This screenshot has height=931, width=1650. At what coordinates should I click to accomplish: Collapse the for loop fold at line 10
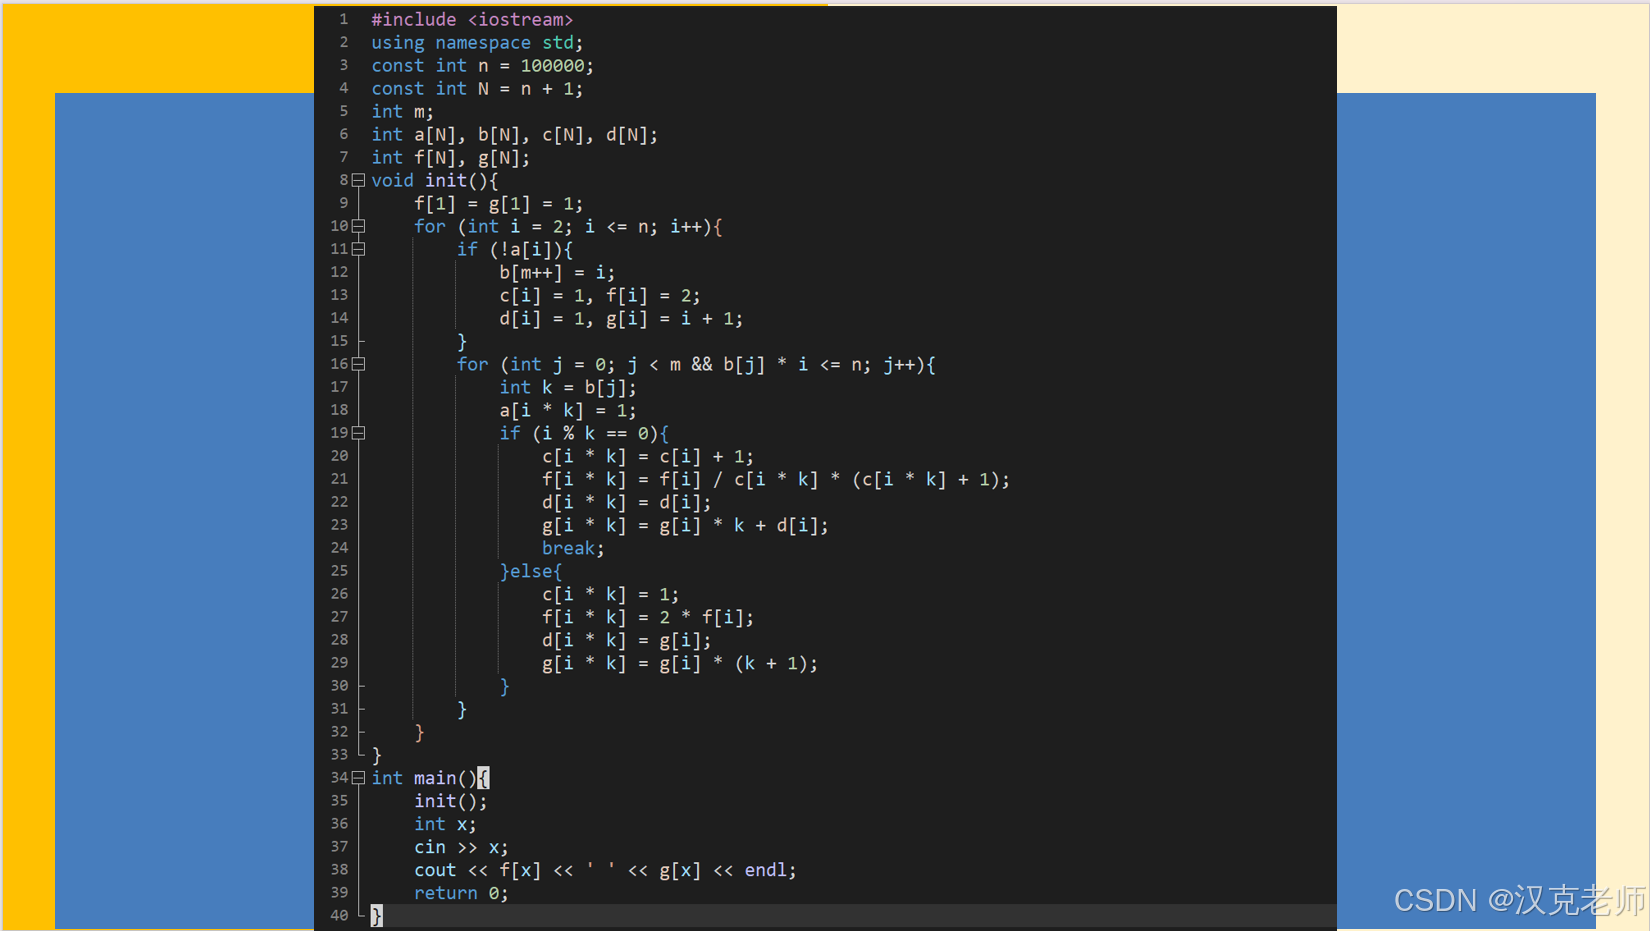point(358,226)
